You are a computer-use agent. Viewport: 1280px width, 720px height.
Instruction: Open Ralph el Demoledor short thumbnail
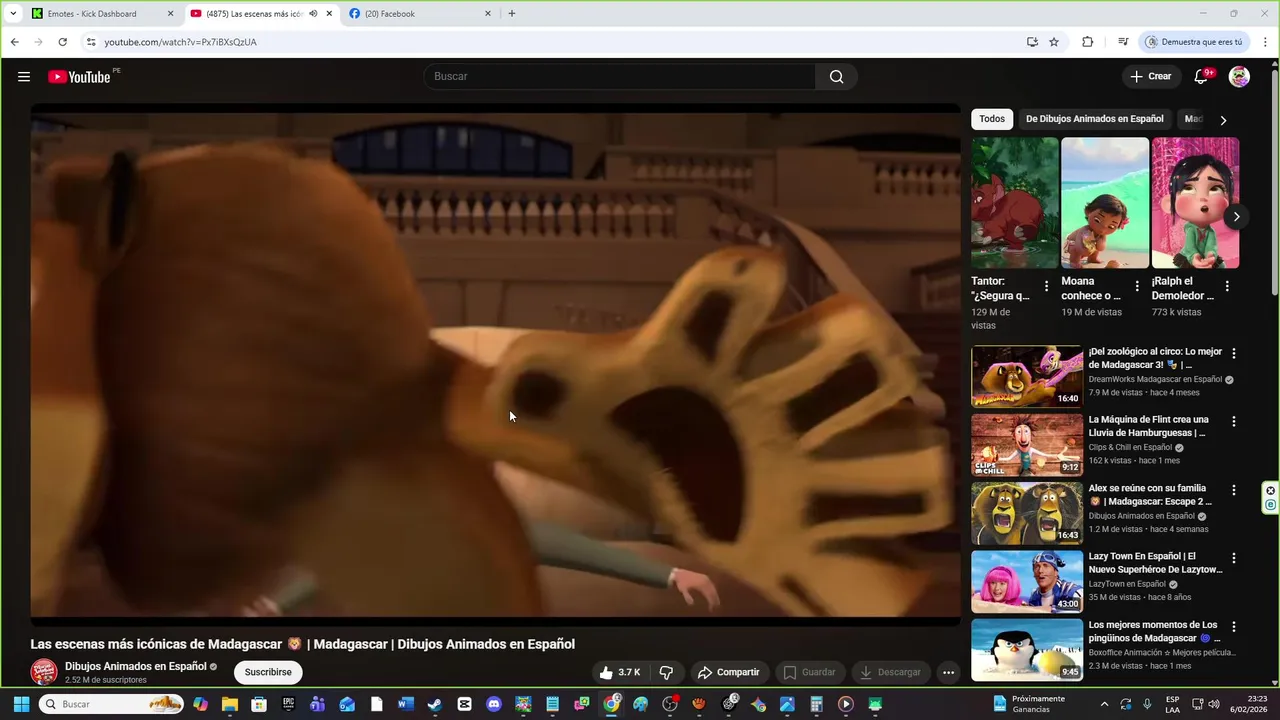point(1195,203)
